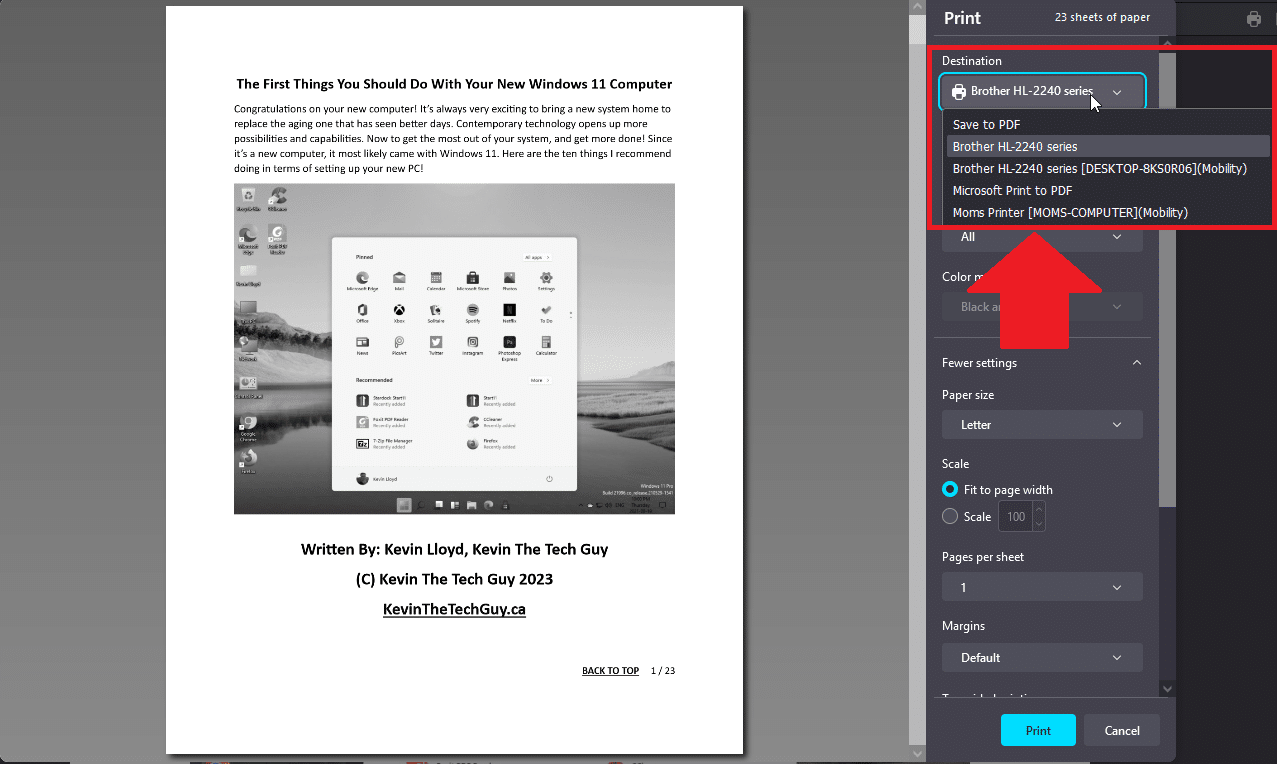
Task: Click the printer icon in browser toolbar
Action: pyautogui.click(x=1254, y=19)
